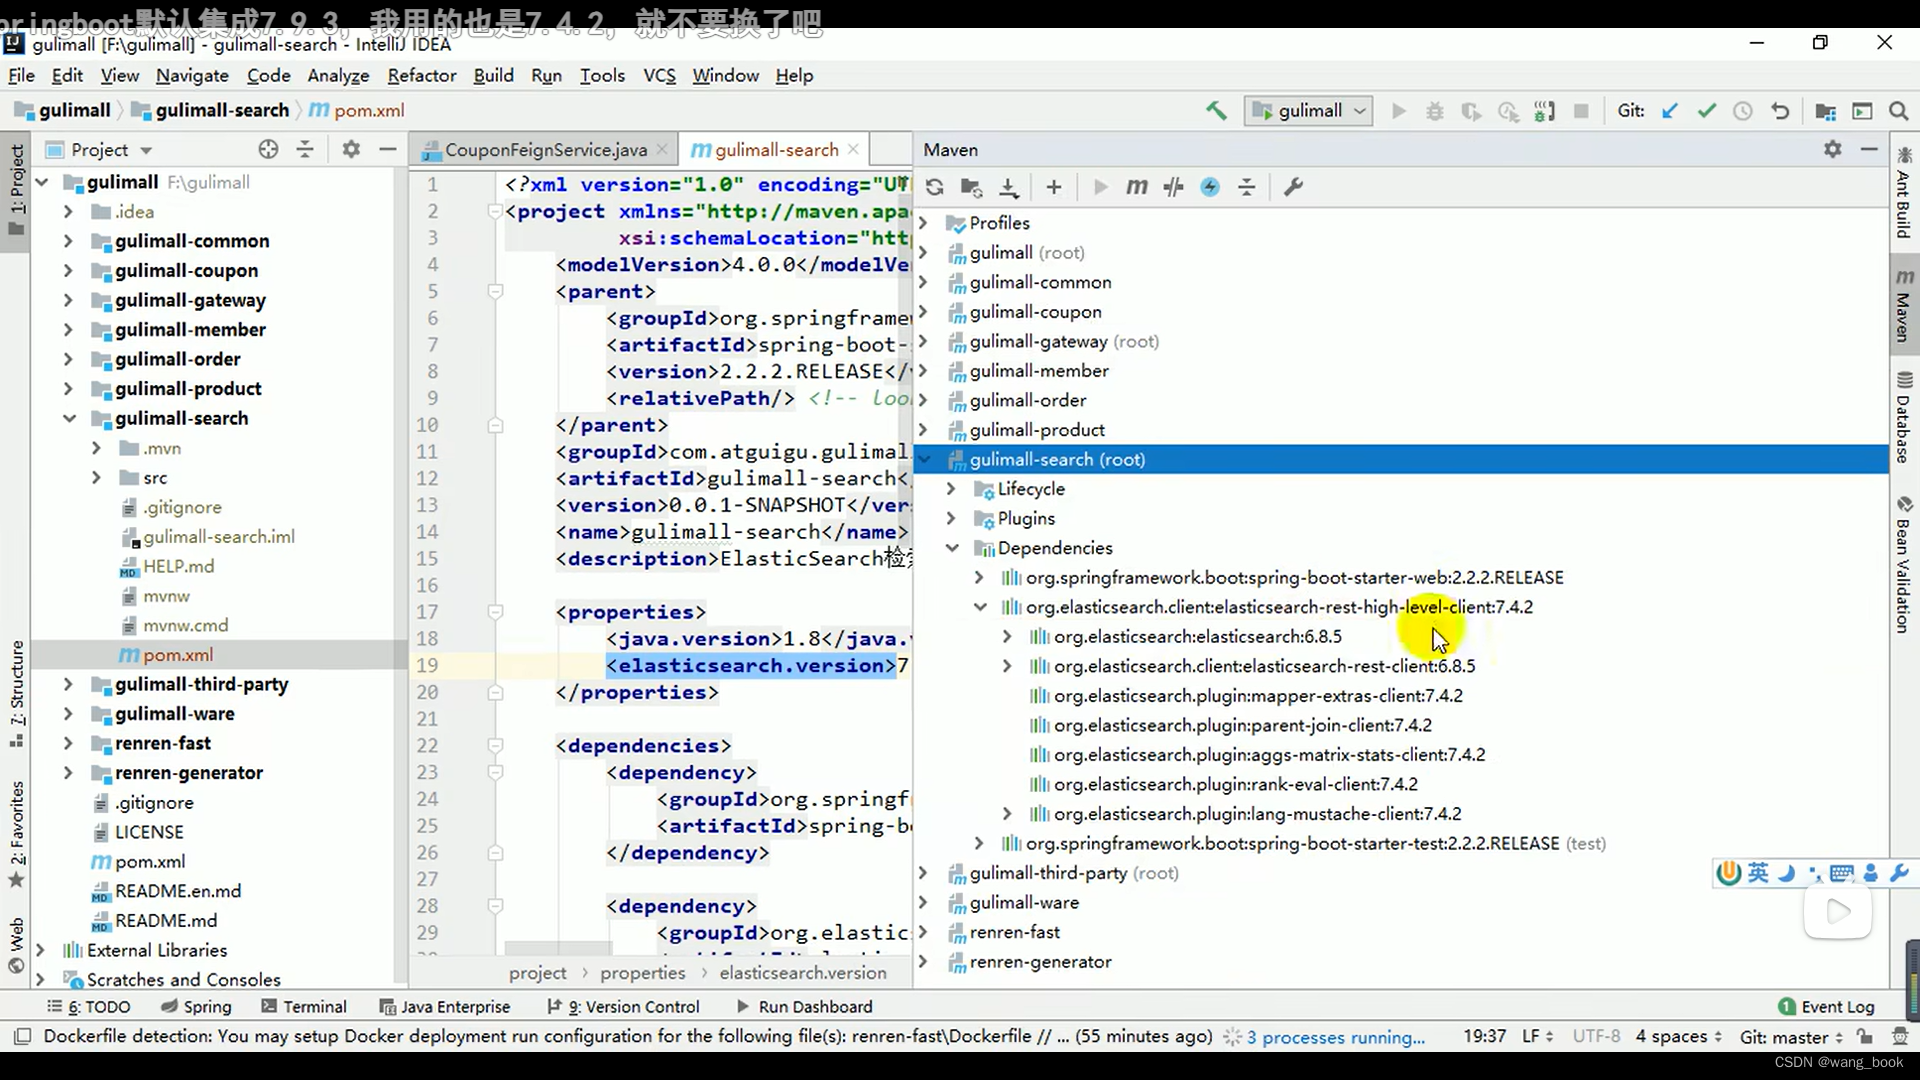Click the 3 processes running link
Screen dimensions: 1920x1080
pos(1335,1037)
